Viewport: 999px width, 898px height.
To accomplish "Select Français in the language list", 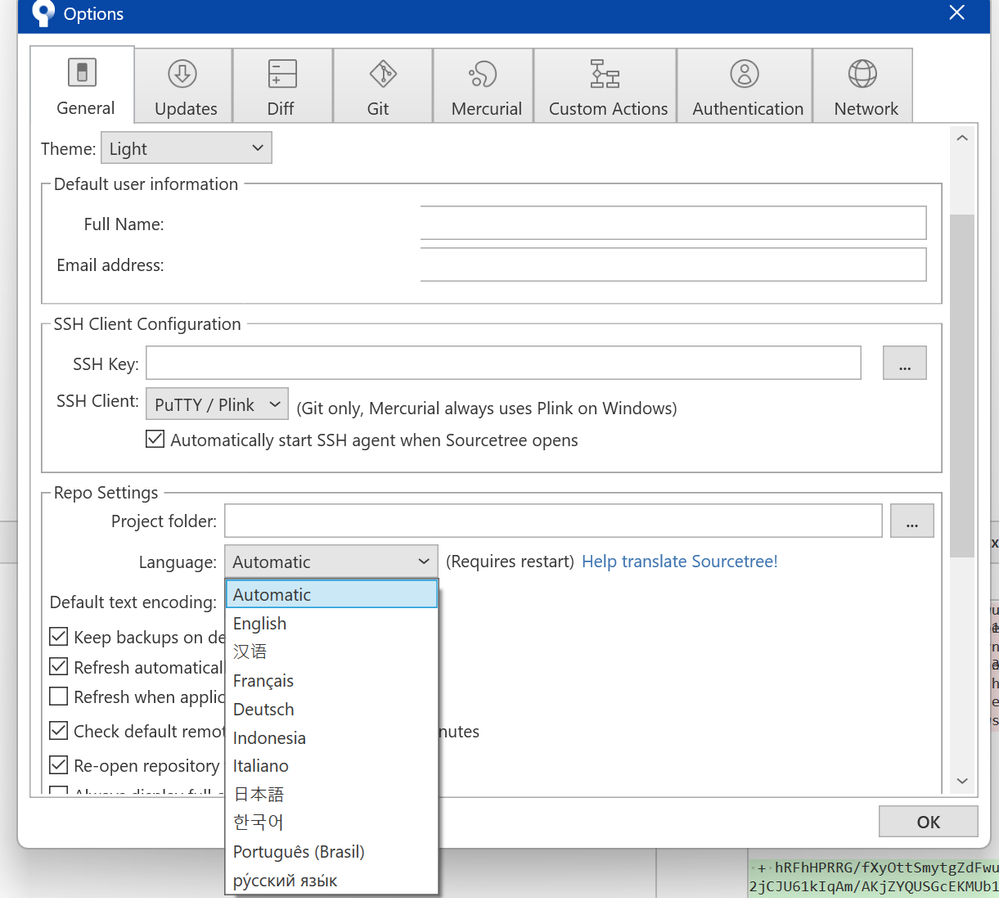I will 331,681.
